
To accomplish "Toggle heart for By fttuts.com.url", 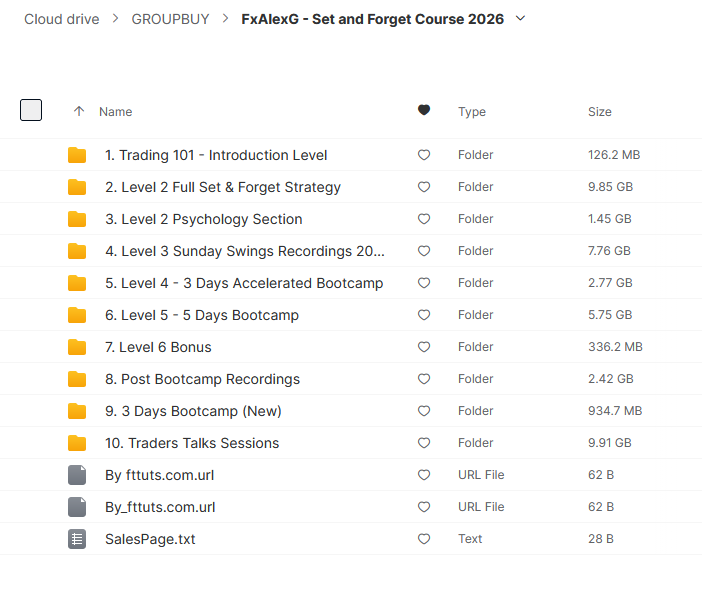I will pos(424,475).
